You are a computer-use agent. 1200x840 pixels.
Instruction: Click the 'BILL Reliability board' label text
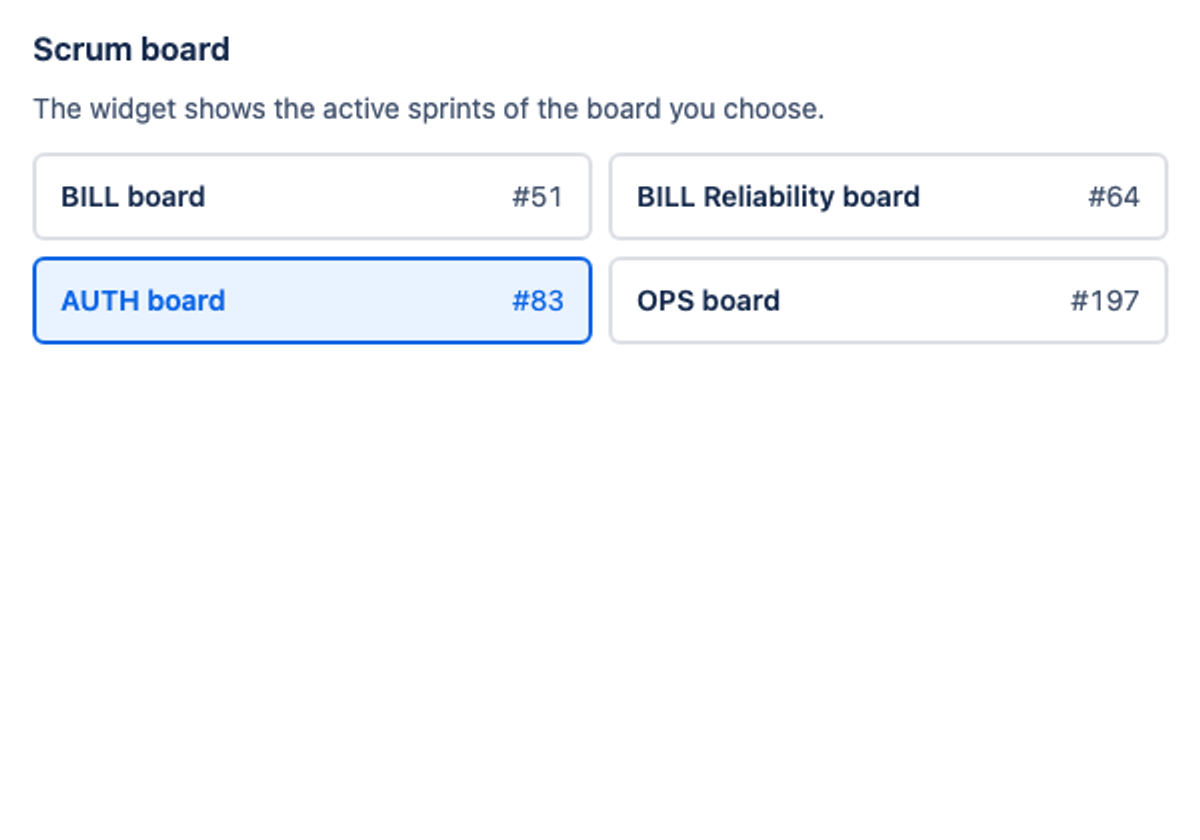point(778,197)
